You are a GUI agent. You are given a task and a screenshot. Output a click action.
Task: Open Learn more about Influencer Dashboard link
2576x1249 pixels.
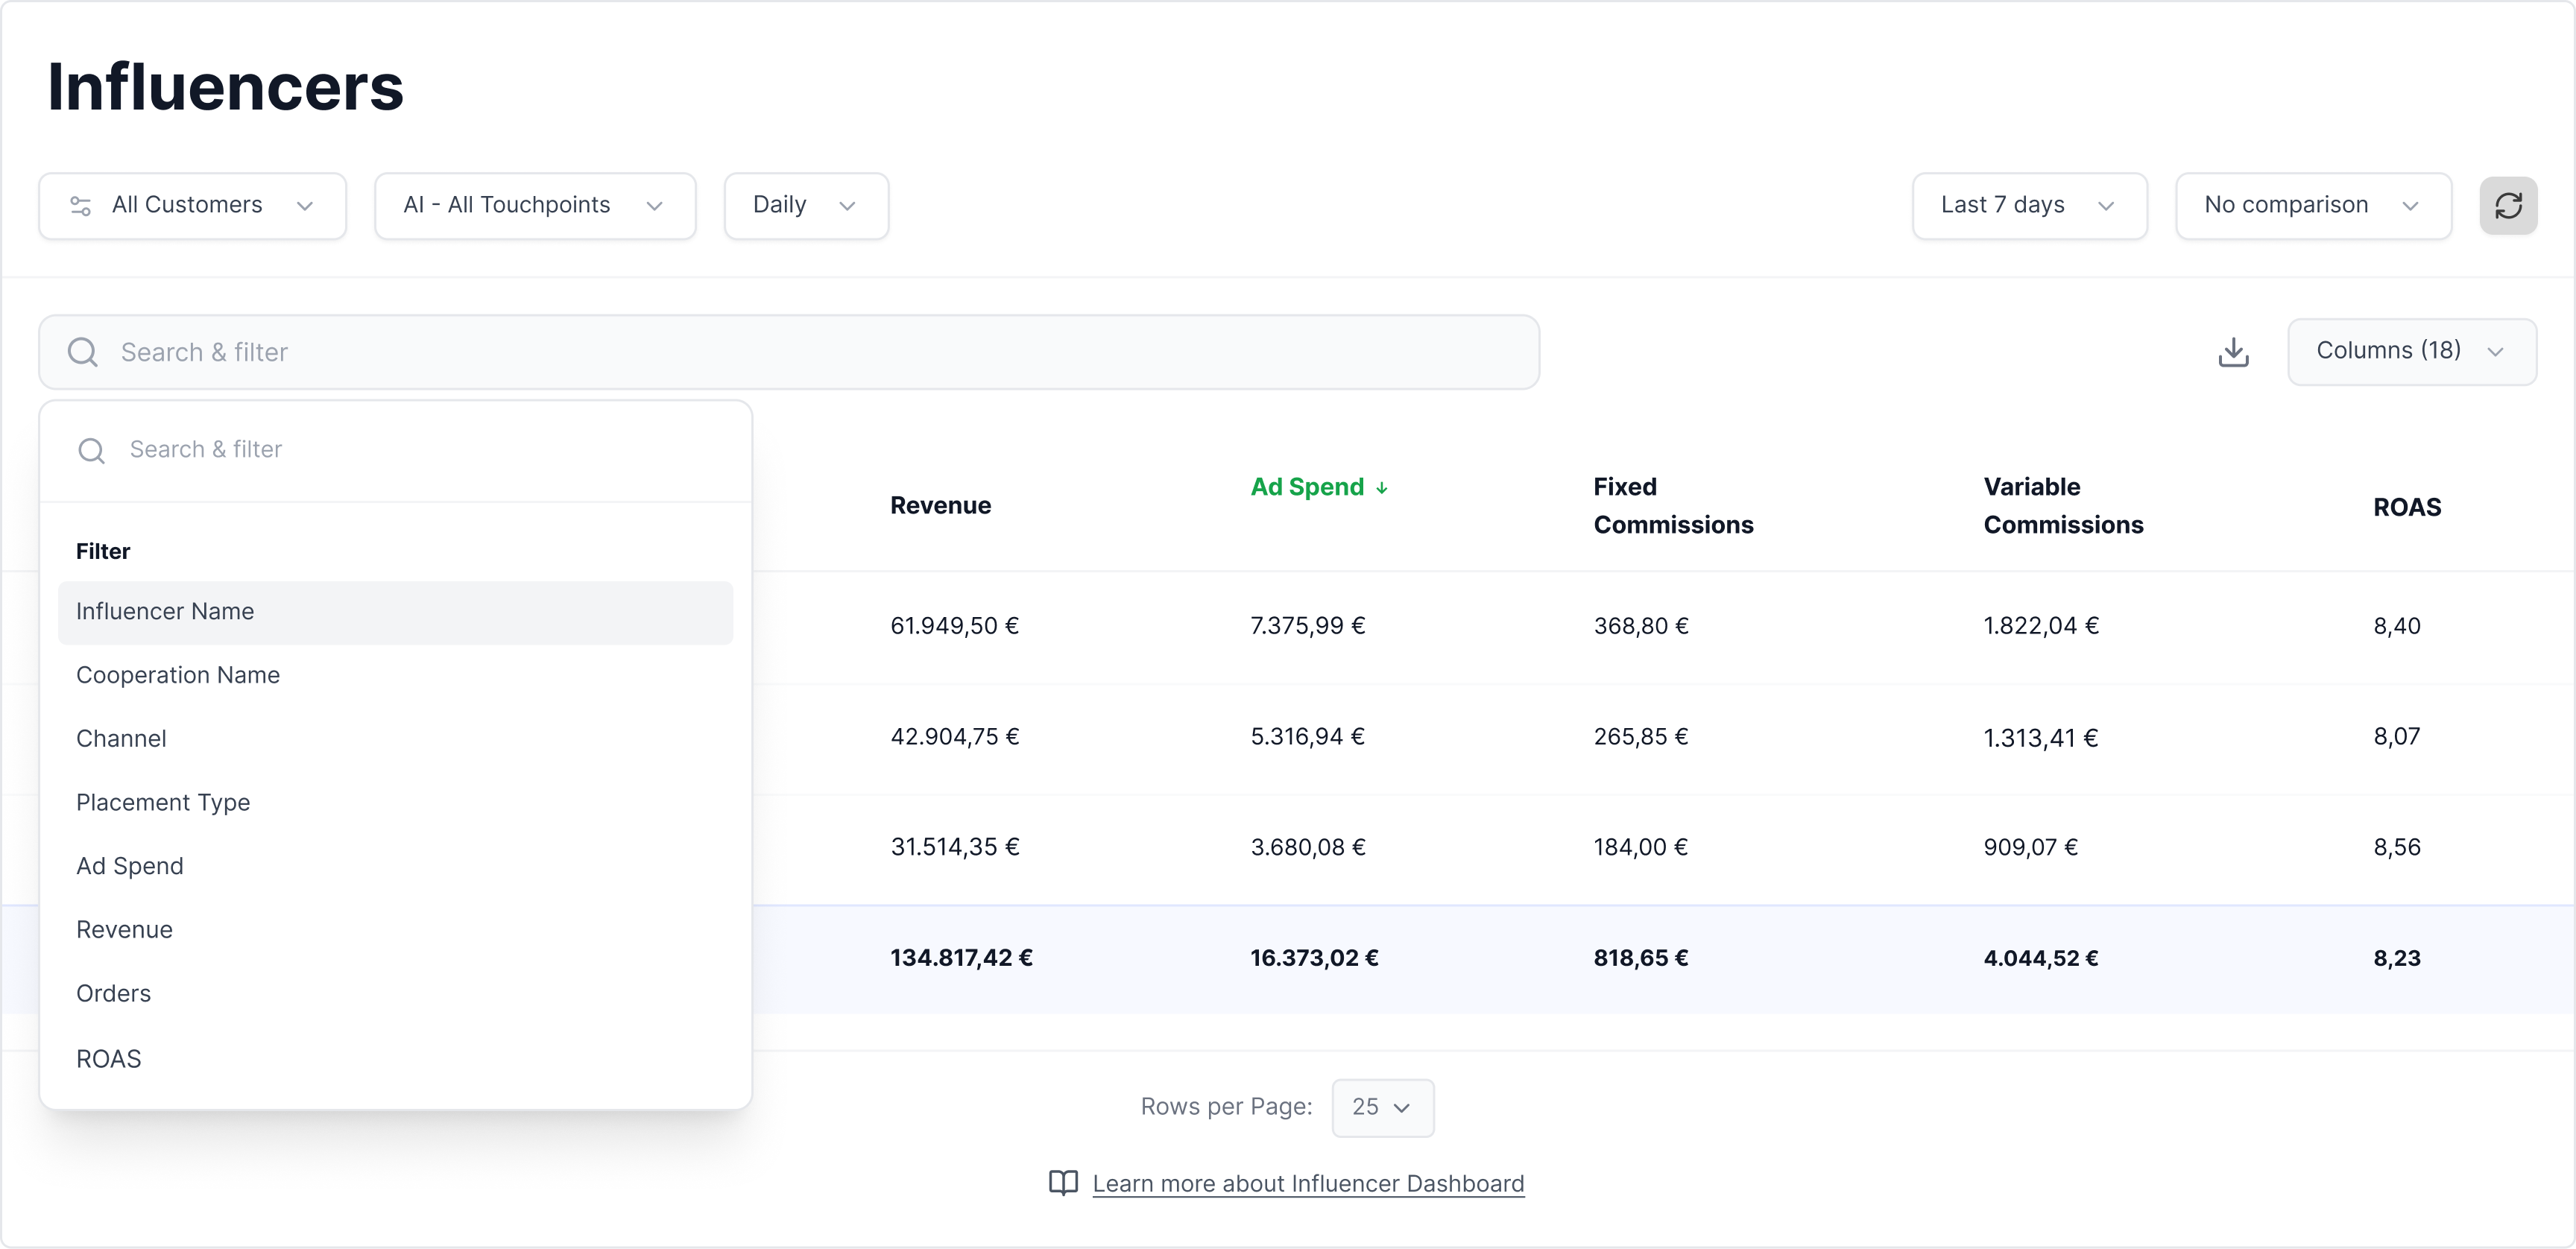pyautogui.click(x=1307, y=1183)
